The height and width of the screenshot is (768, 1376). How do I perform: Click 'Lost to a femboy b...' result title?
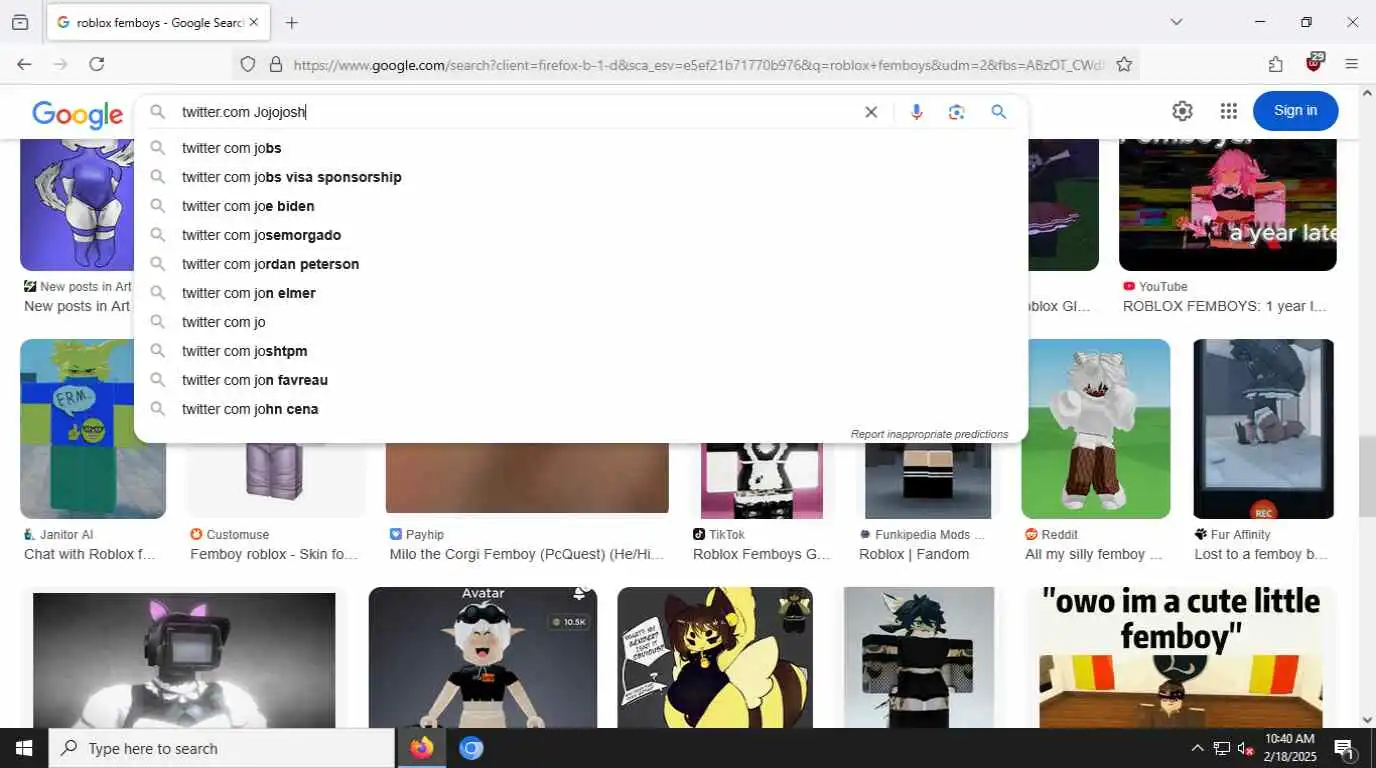(x=1262, y=554)
